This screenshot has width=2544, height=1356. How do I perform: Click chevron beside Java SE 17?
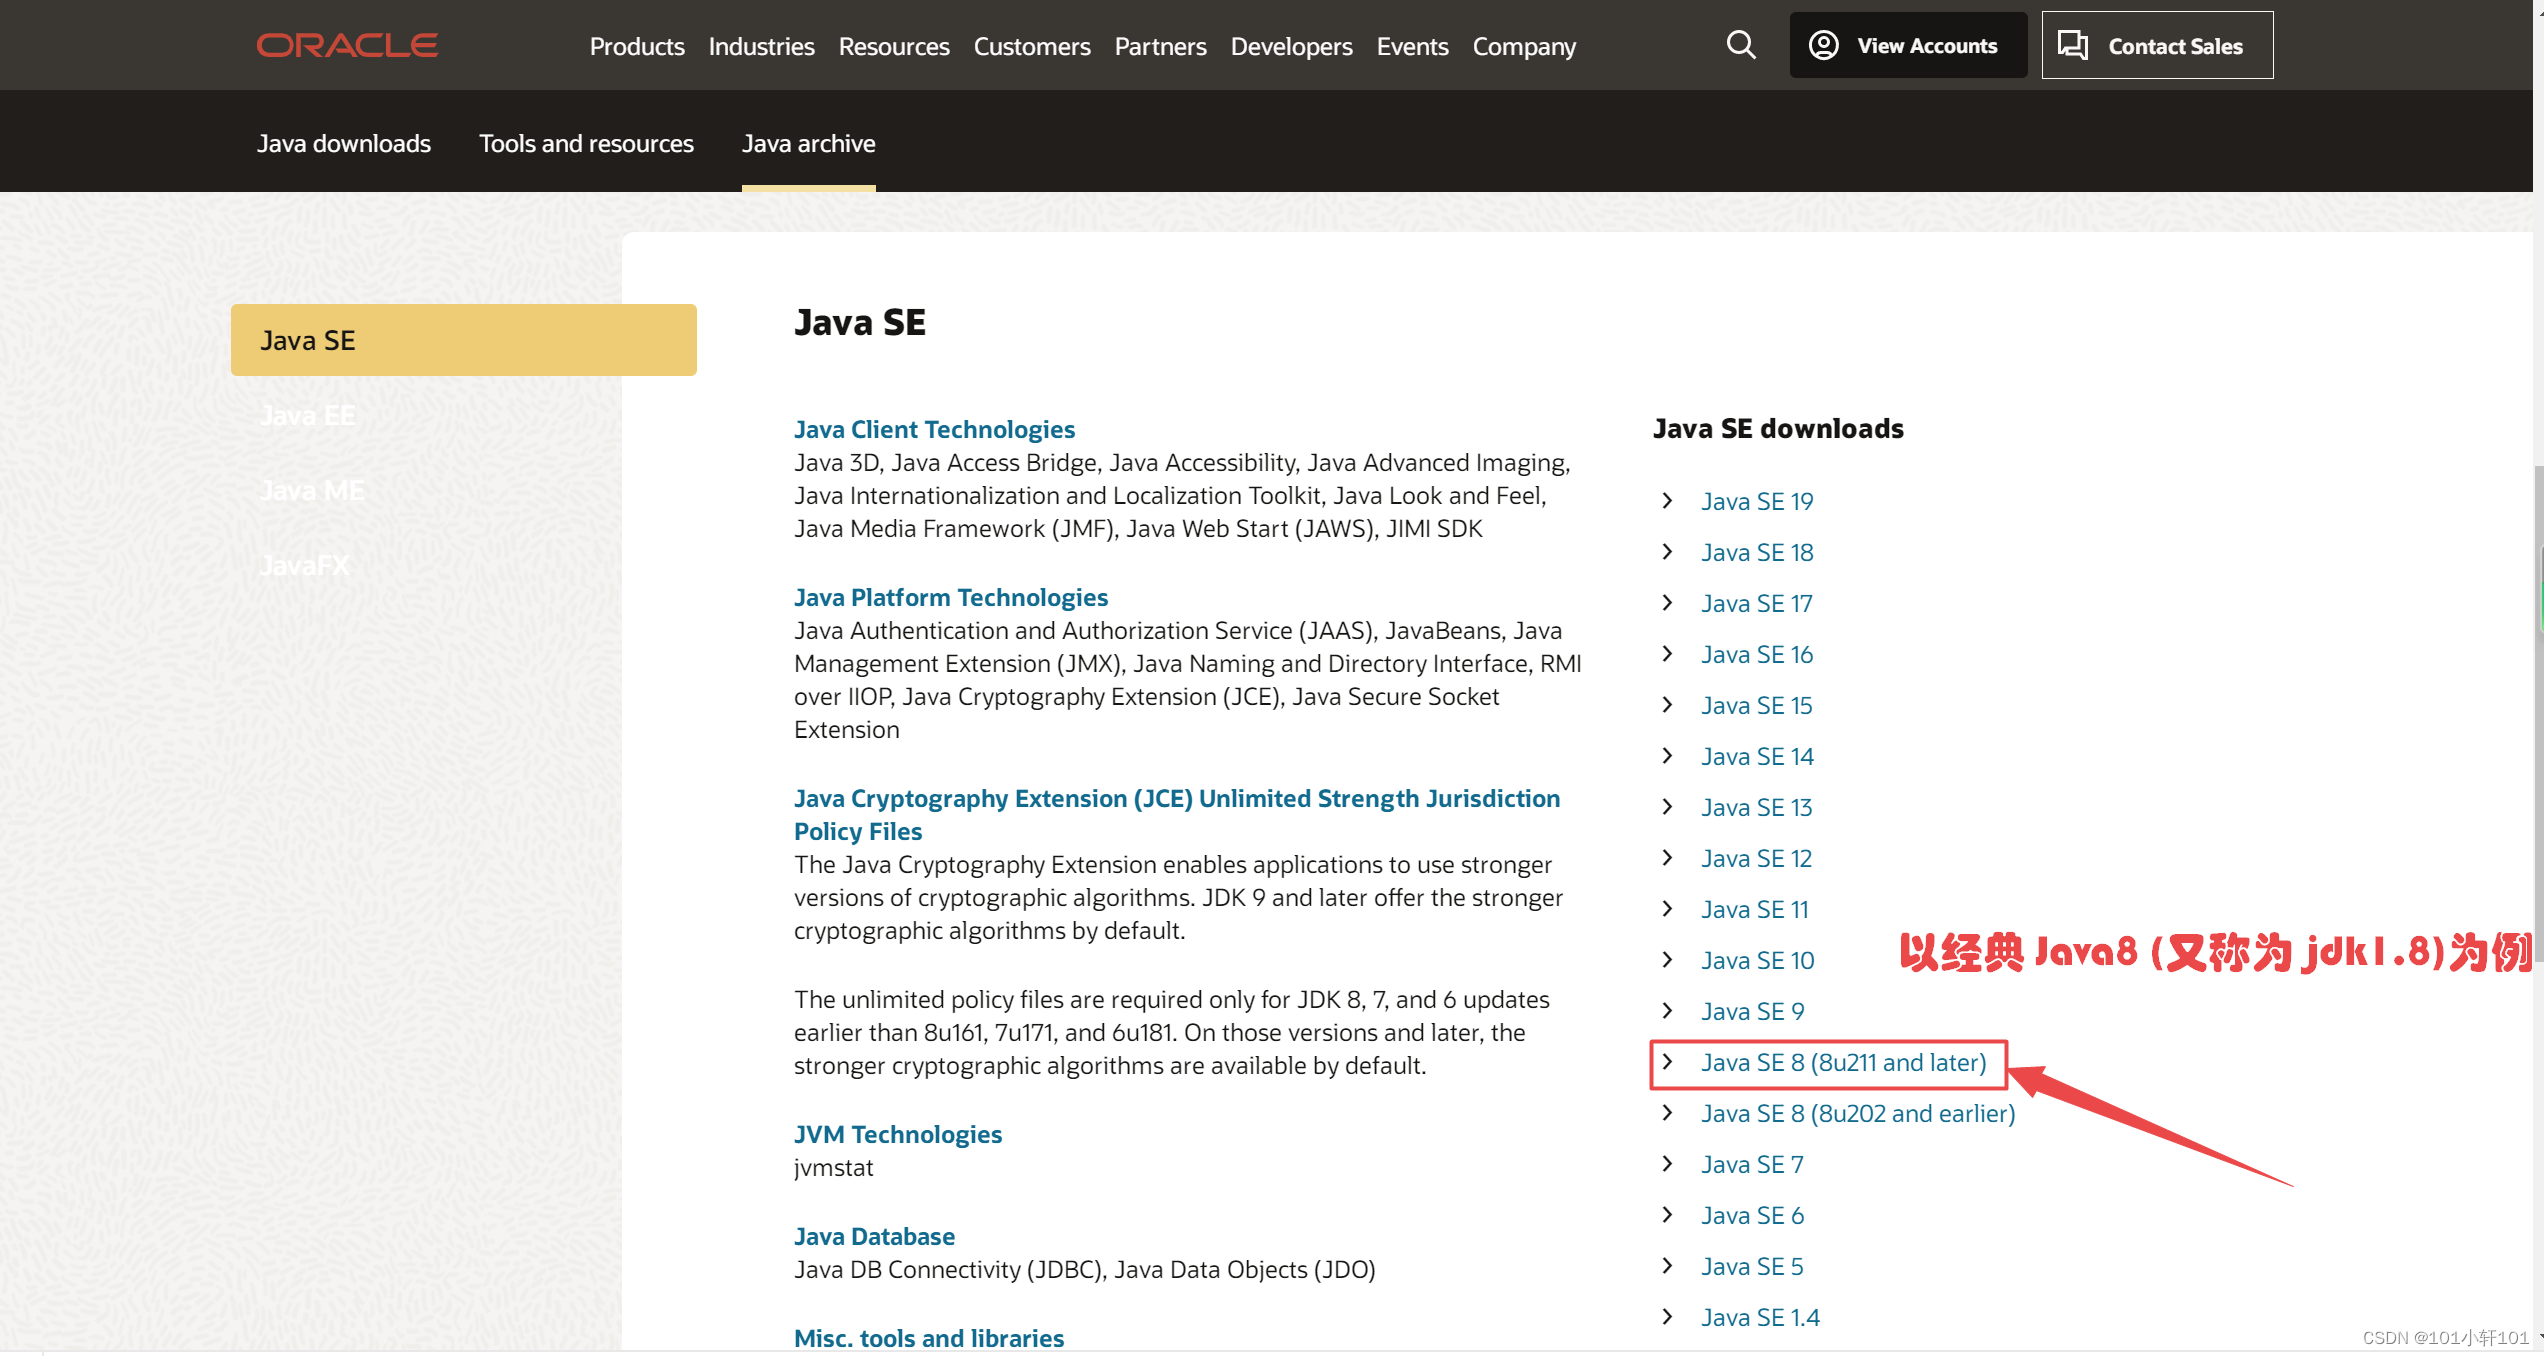click(1667, 603)
